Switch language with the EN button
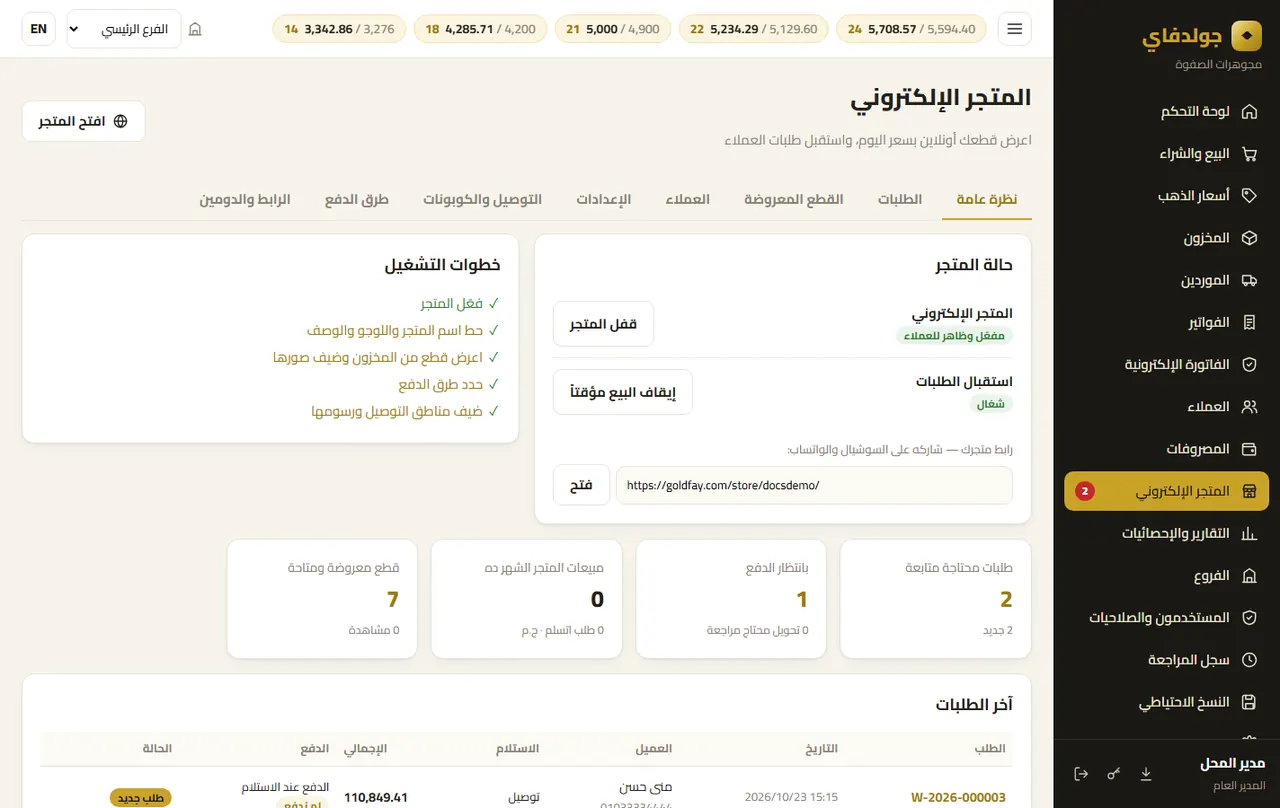The width and height of the screenshot is (1280, 808). point(39,29)
